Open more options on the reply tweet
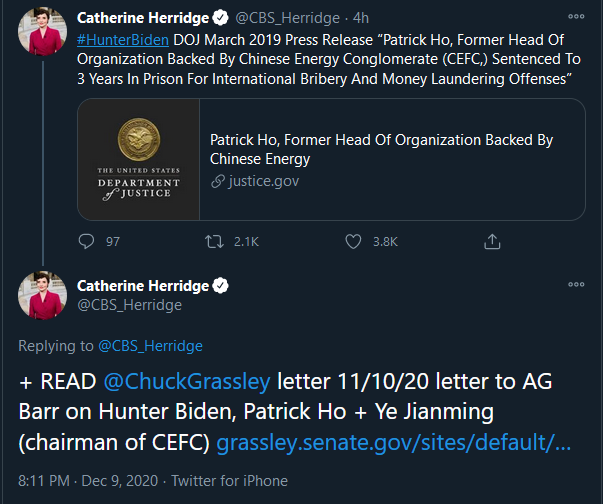Viewport: 603px width, 504px height. 576,284
